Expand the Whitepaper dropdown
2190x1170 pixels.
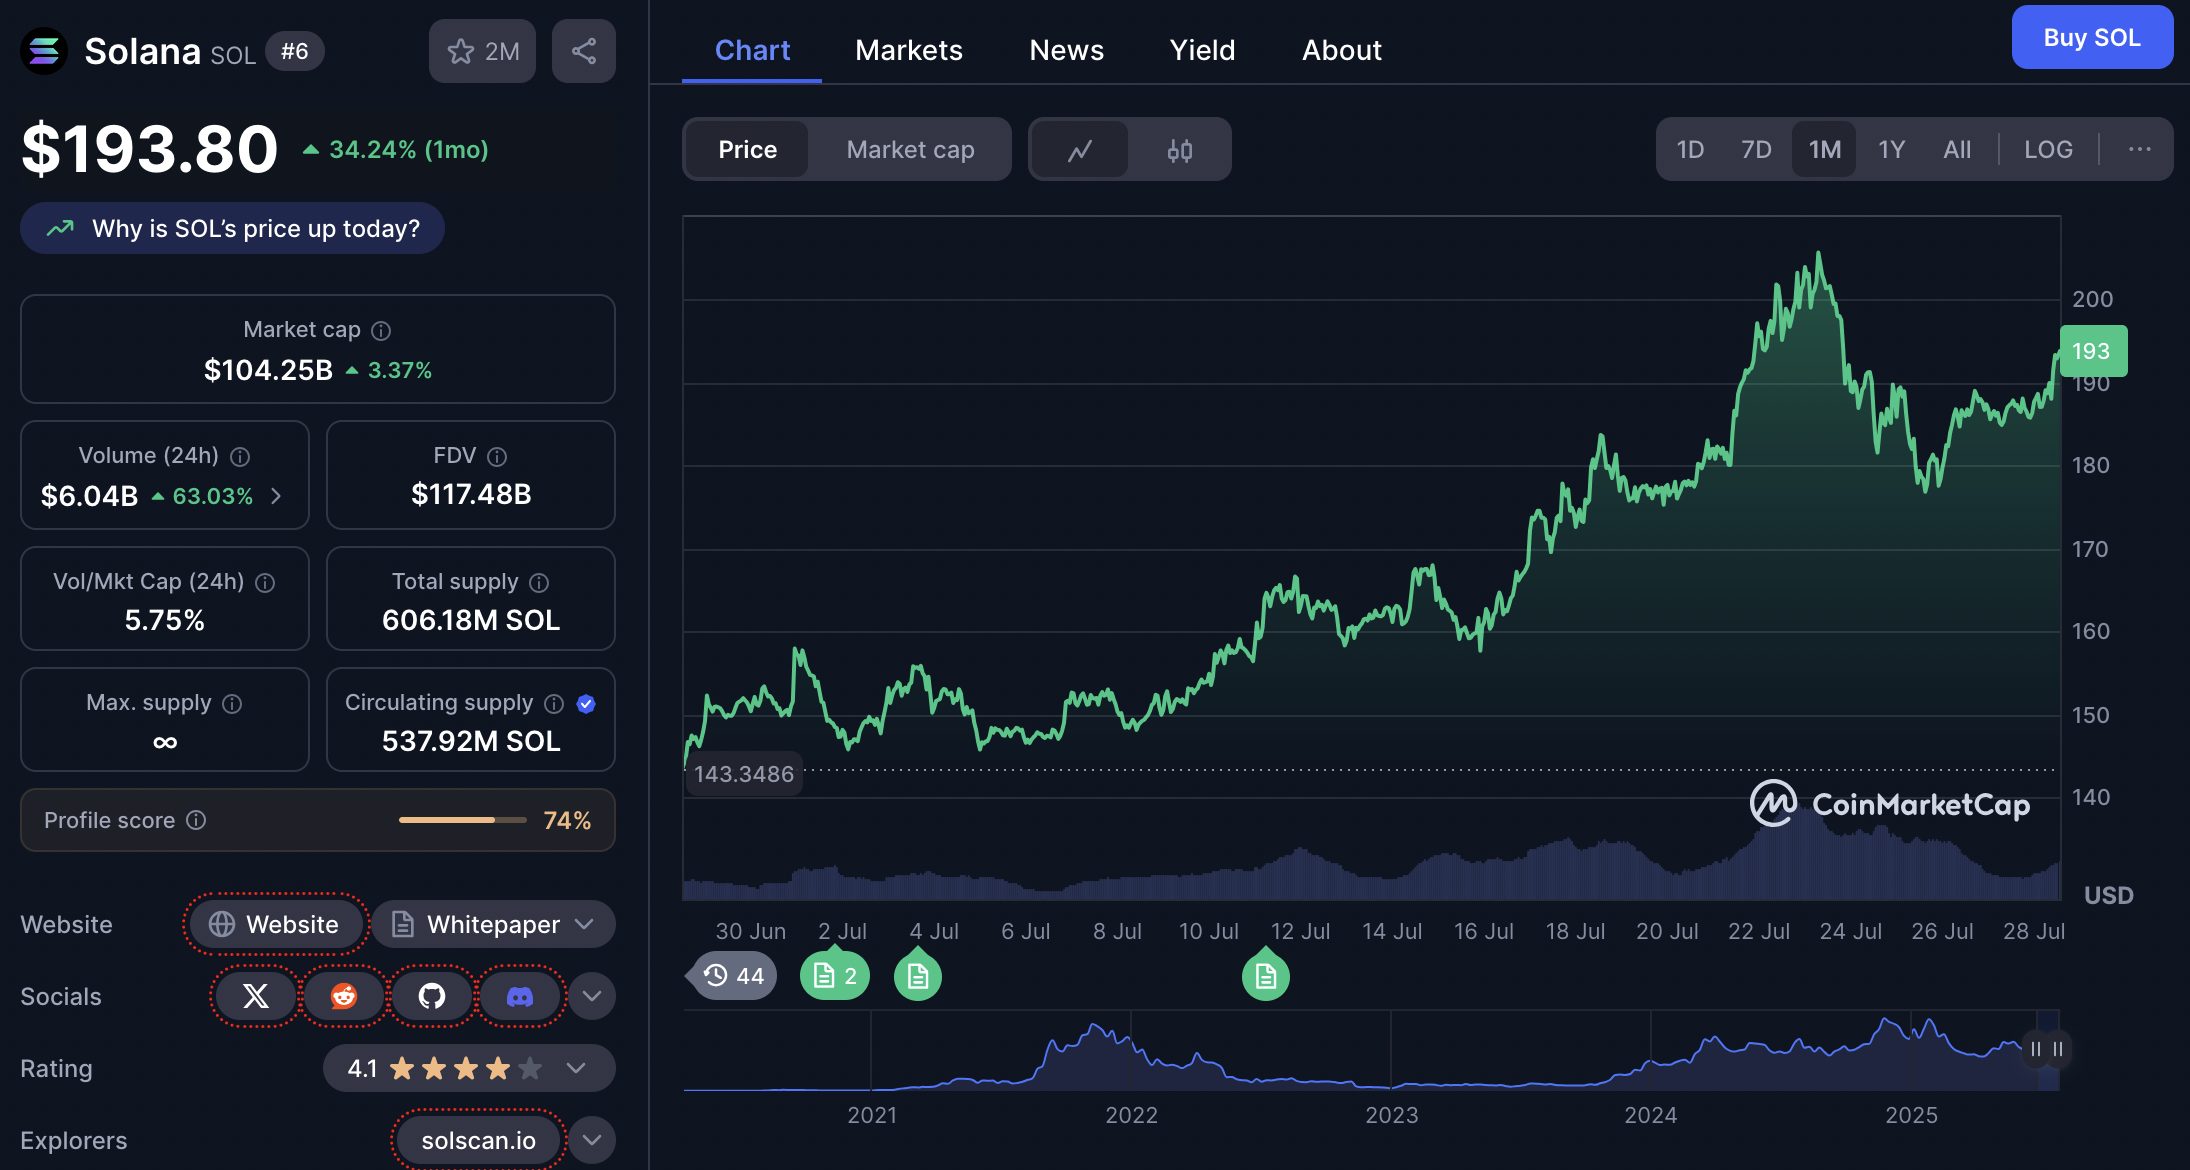click(x=493, y=924)
